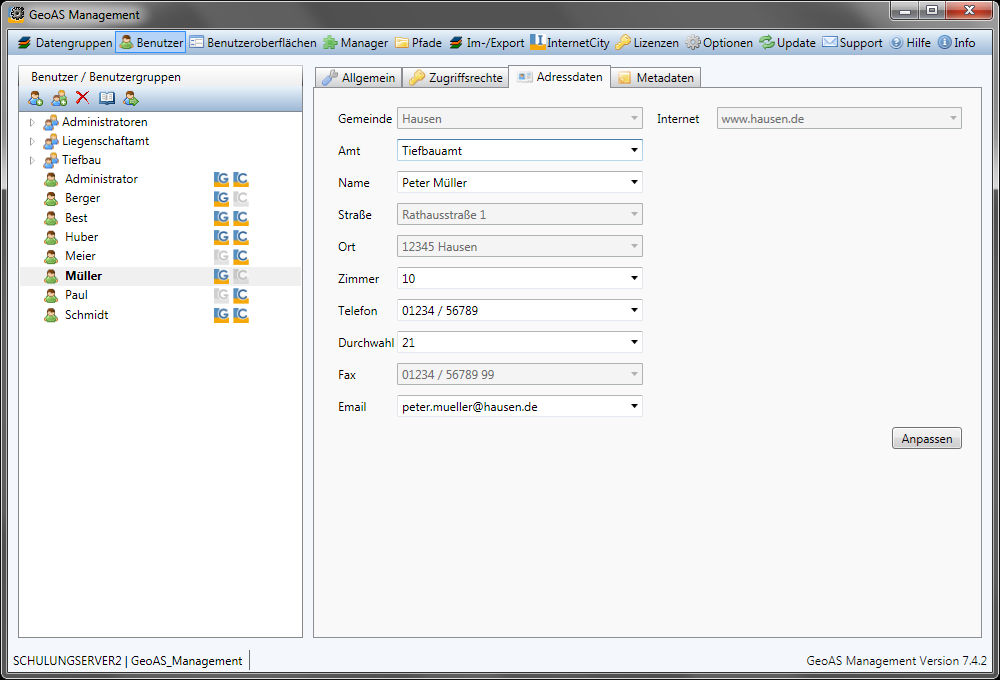Toggle the G license icon for Paul
1000x680 pixels.
point(221,295)
